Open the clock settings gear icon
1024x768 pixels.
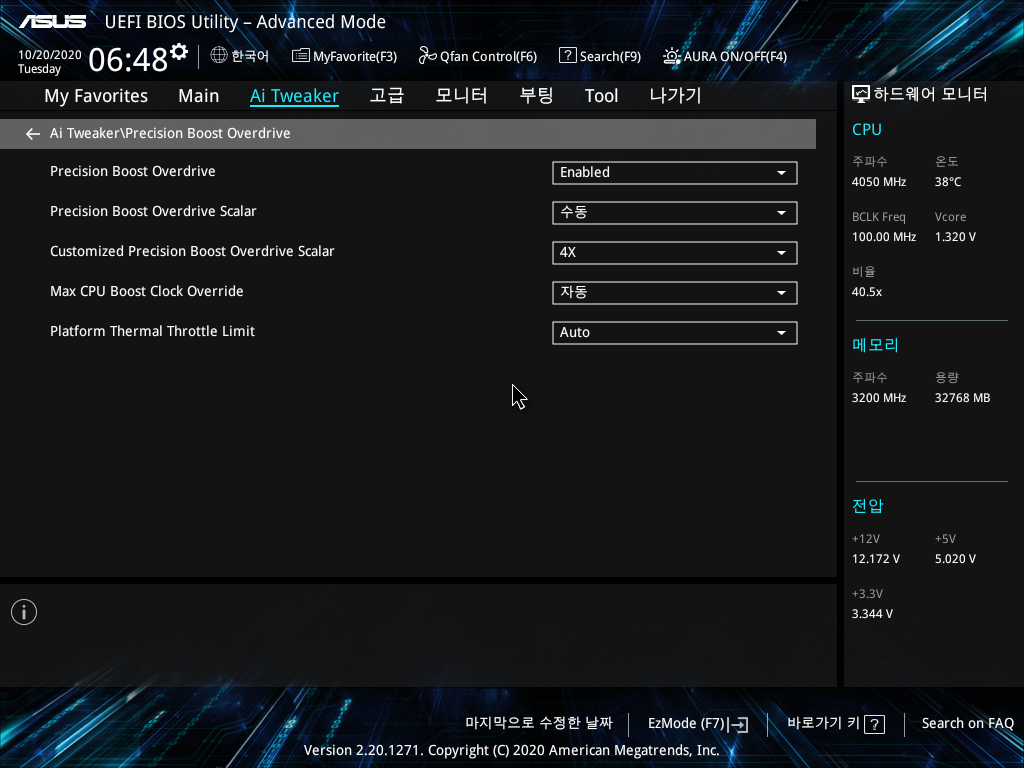click(179, 52)
